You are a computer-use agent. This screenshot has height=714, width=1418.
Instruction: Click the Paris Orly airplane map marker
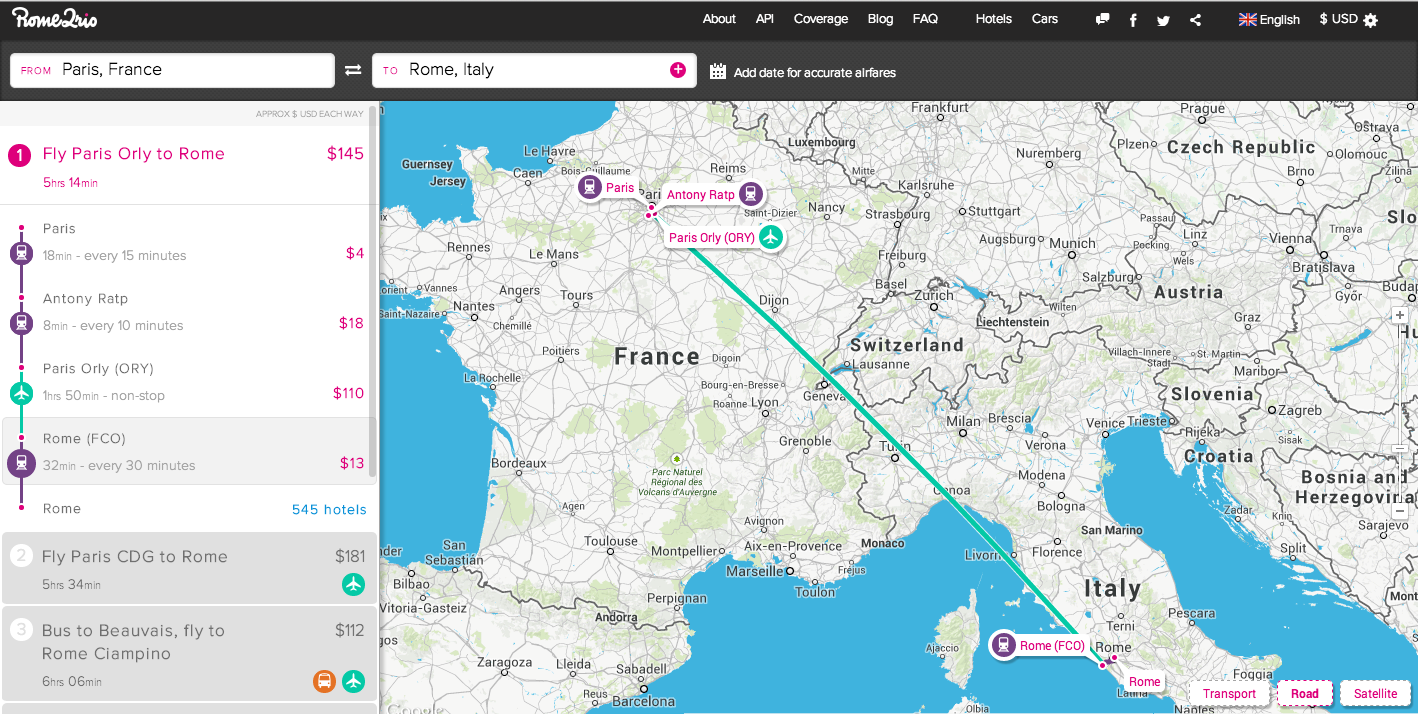pyautogui.click(x=769, y=237)
